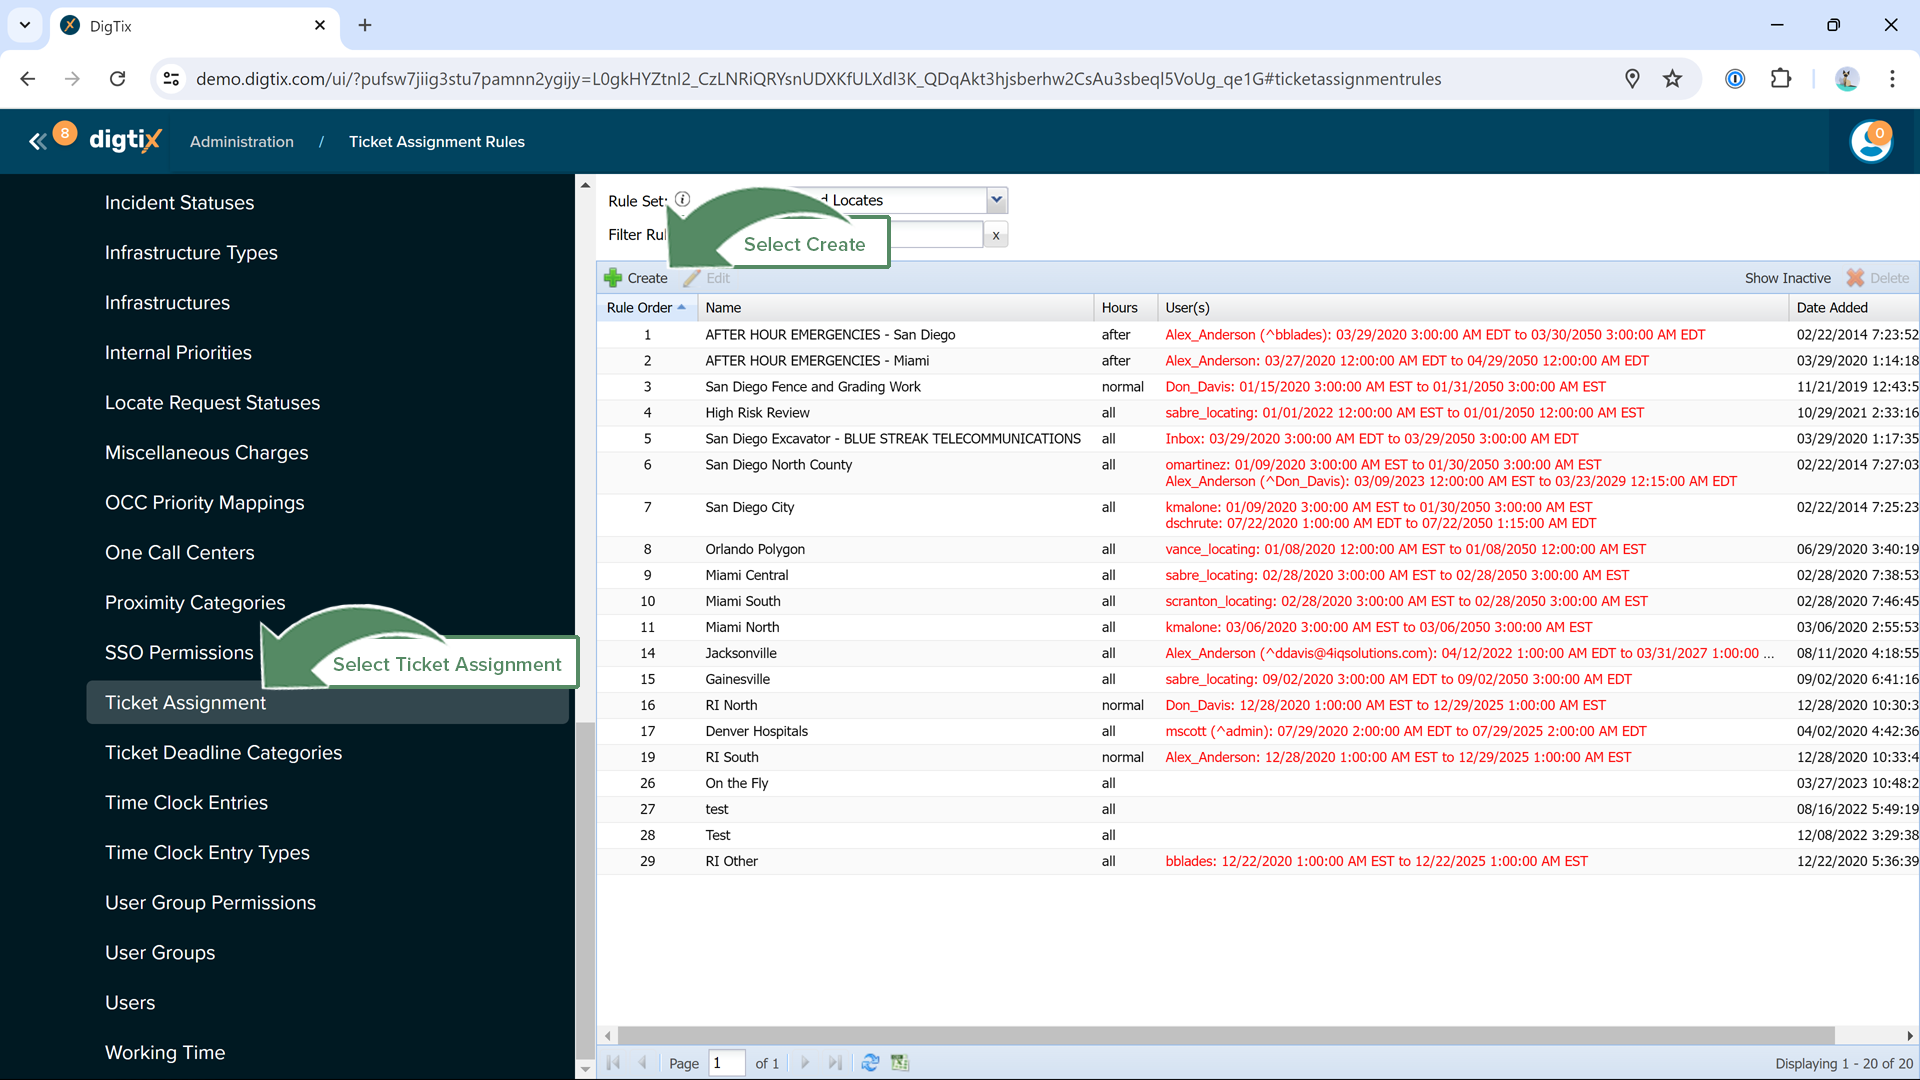Screen dimensions: 1920x1080
Task: Bookmark page with the star icon
Action: pos(1672,79)
